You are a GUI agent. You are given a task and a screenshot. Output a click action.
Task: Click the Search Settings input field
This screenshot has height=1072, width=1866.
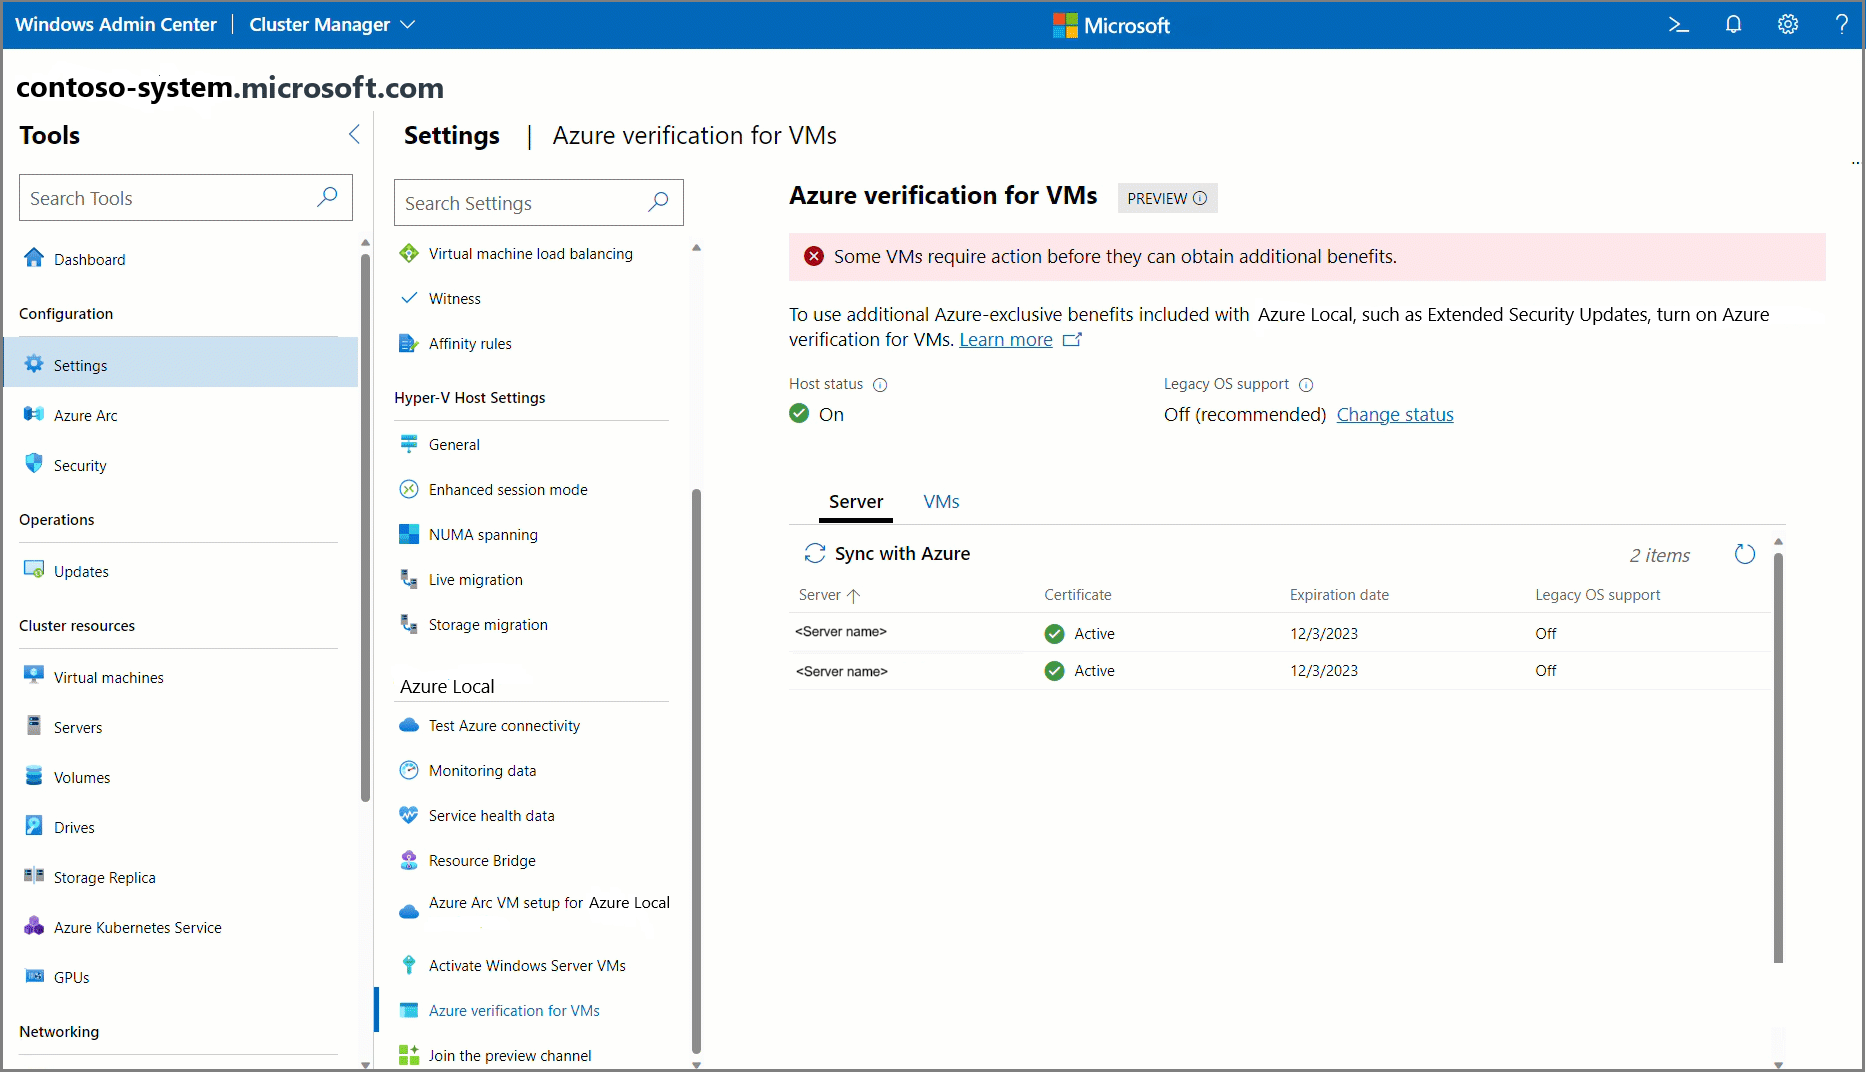pyautogui.click(x=538, y=203)
